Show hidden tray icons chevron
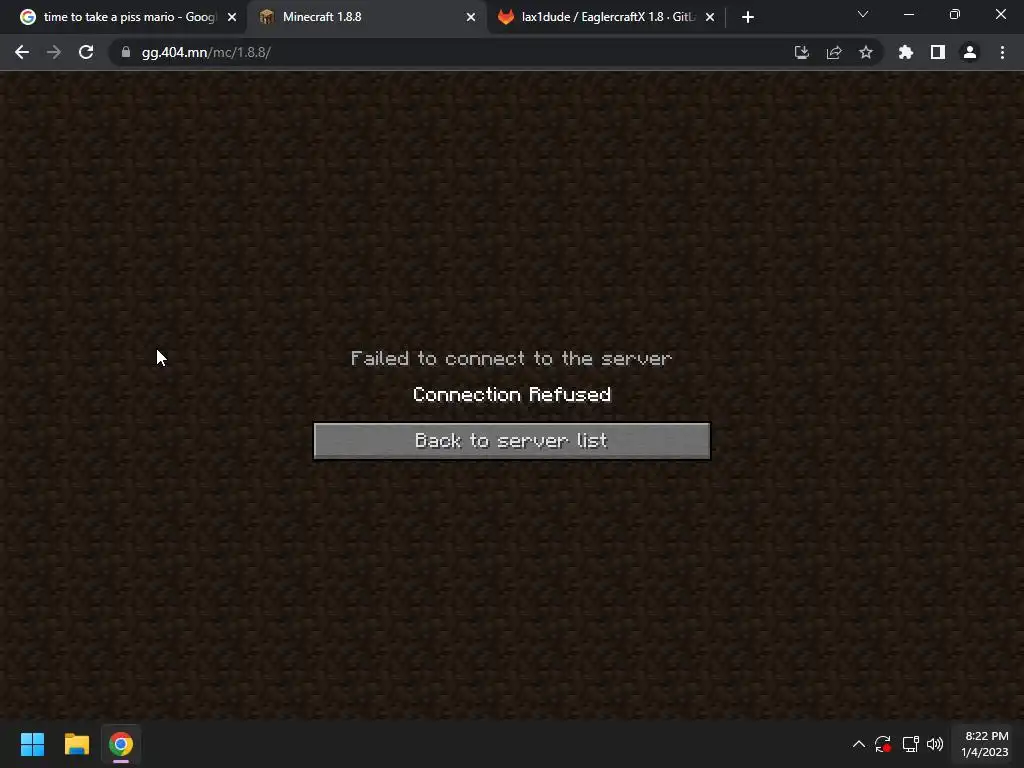Viewport: 1024px width, 768px height. coord(859,744)
